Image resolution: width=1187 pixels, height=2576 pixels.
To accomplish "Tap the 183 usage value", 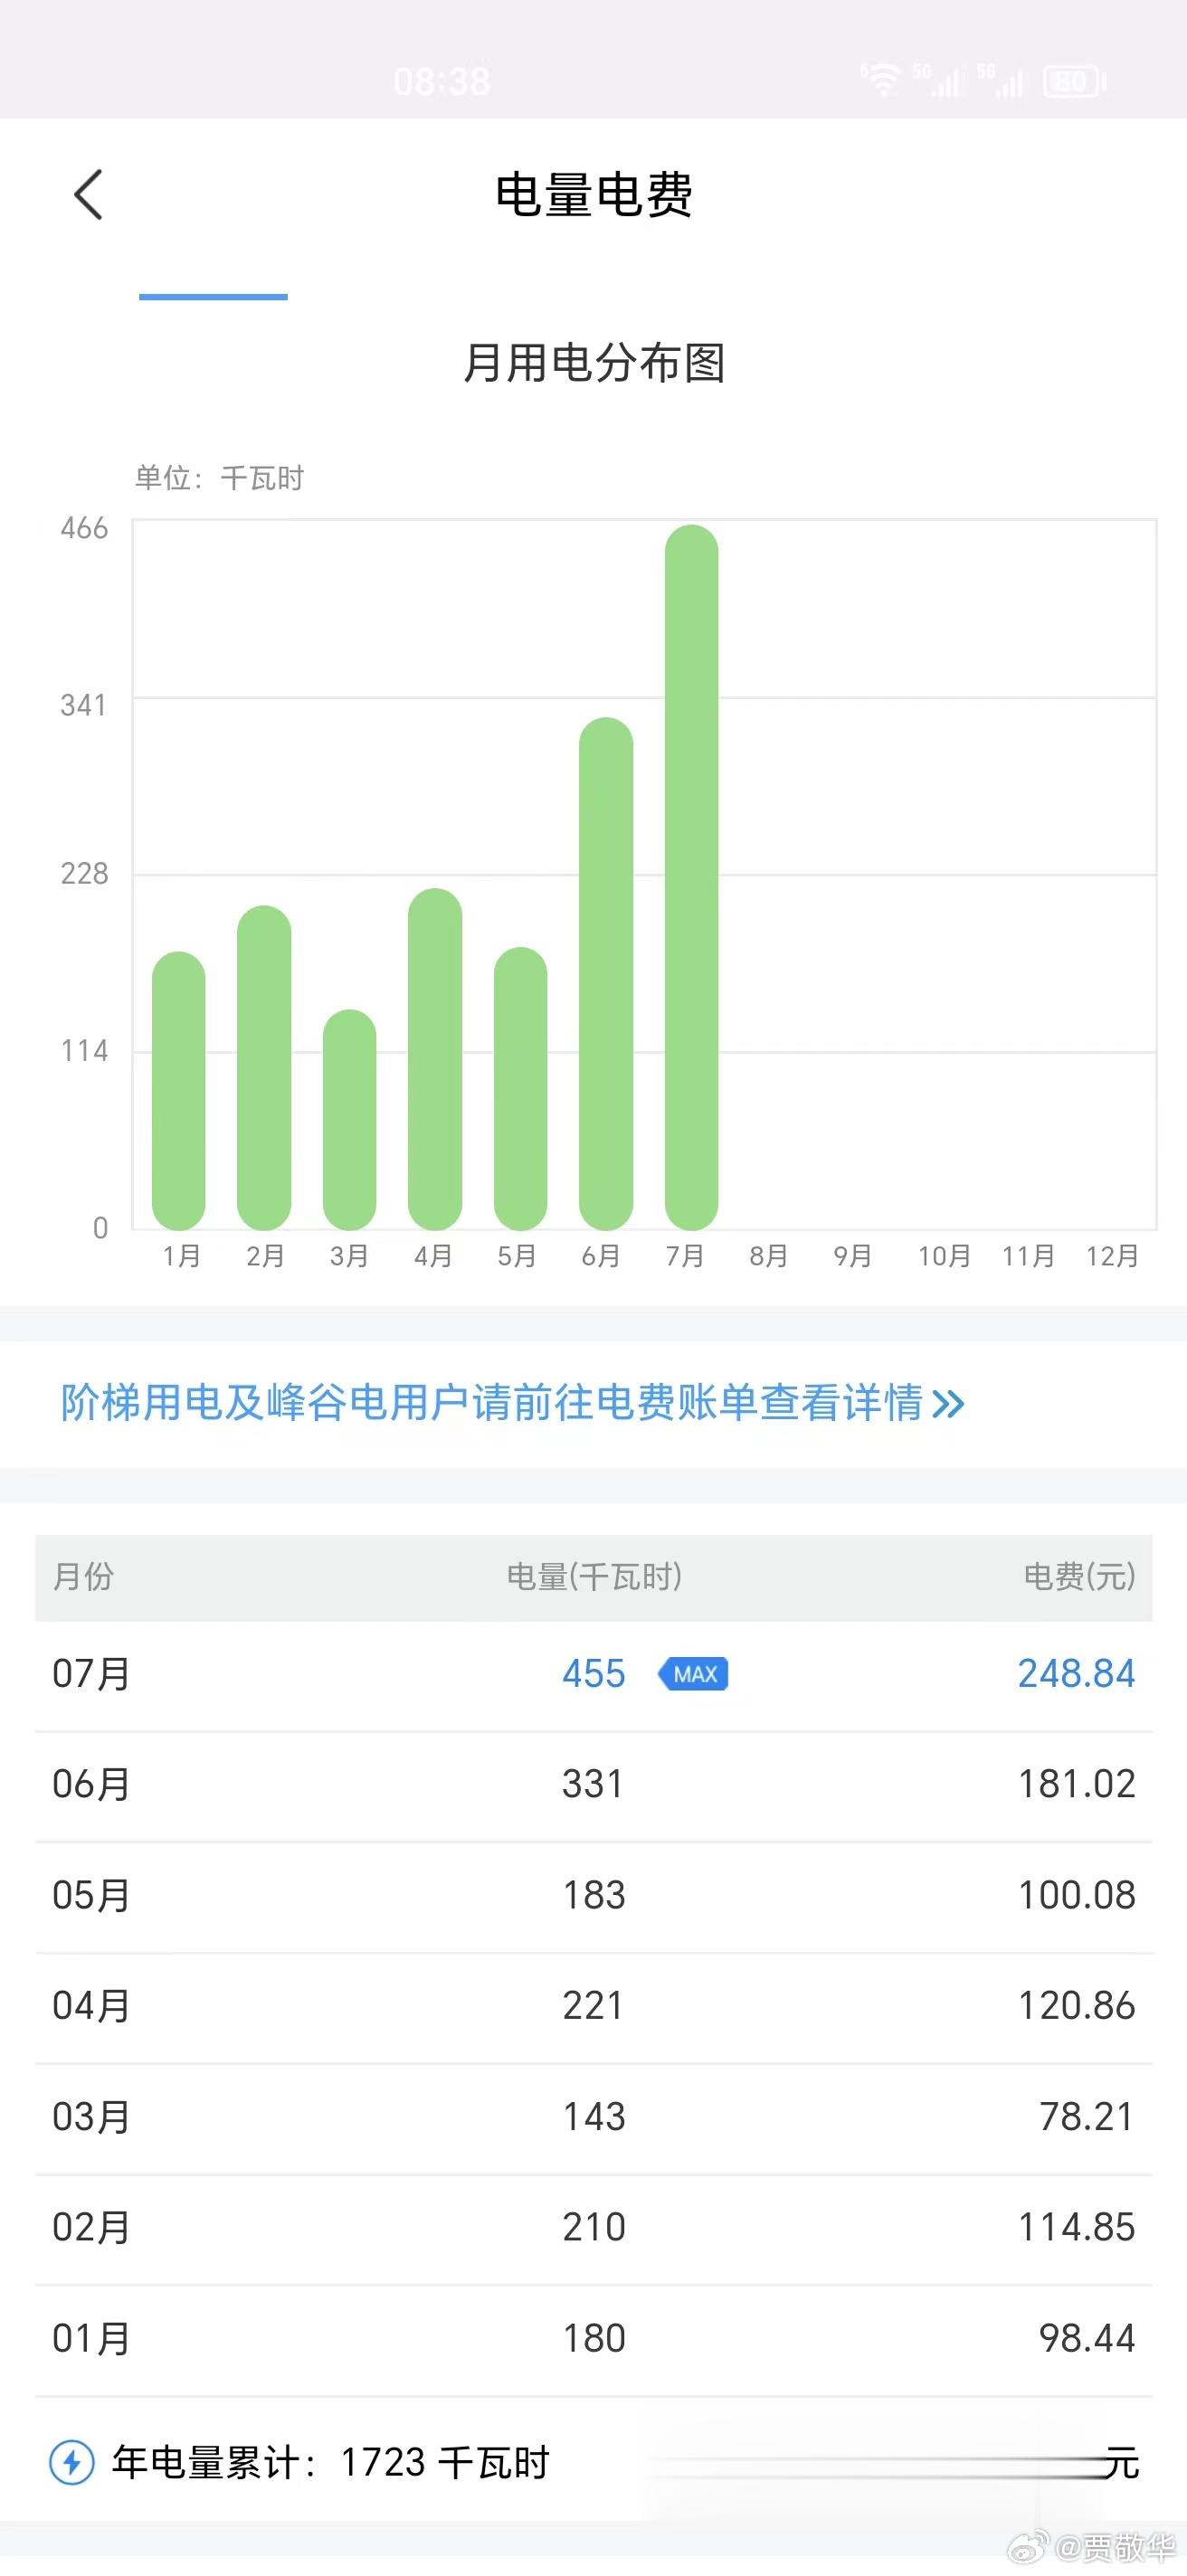I will (x=594, y=1895).
